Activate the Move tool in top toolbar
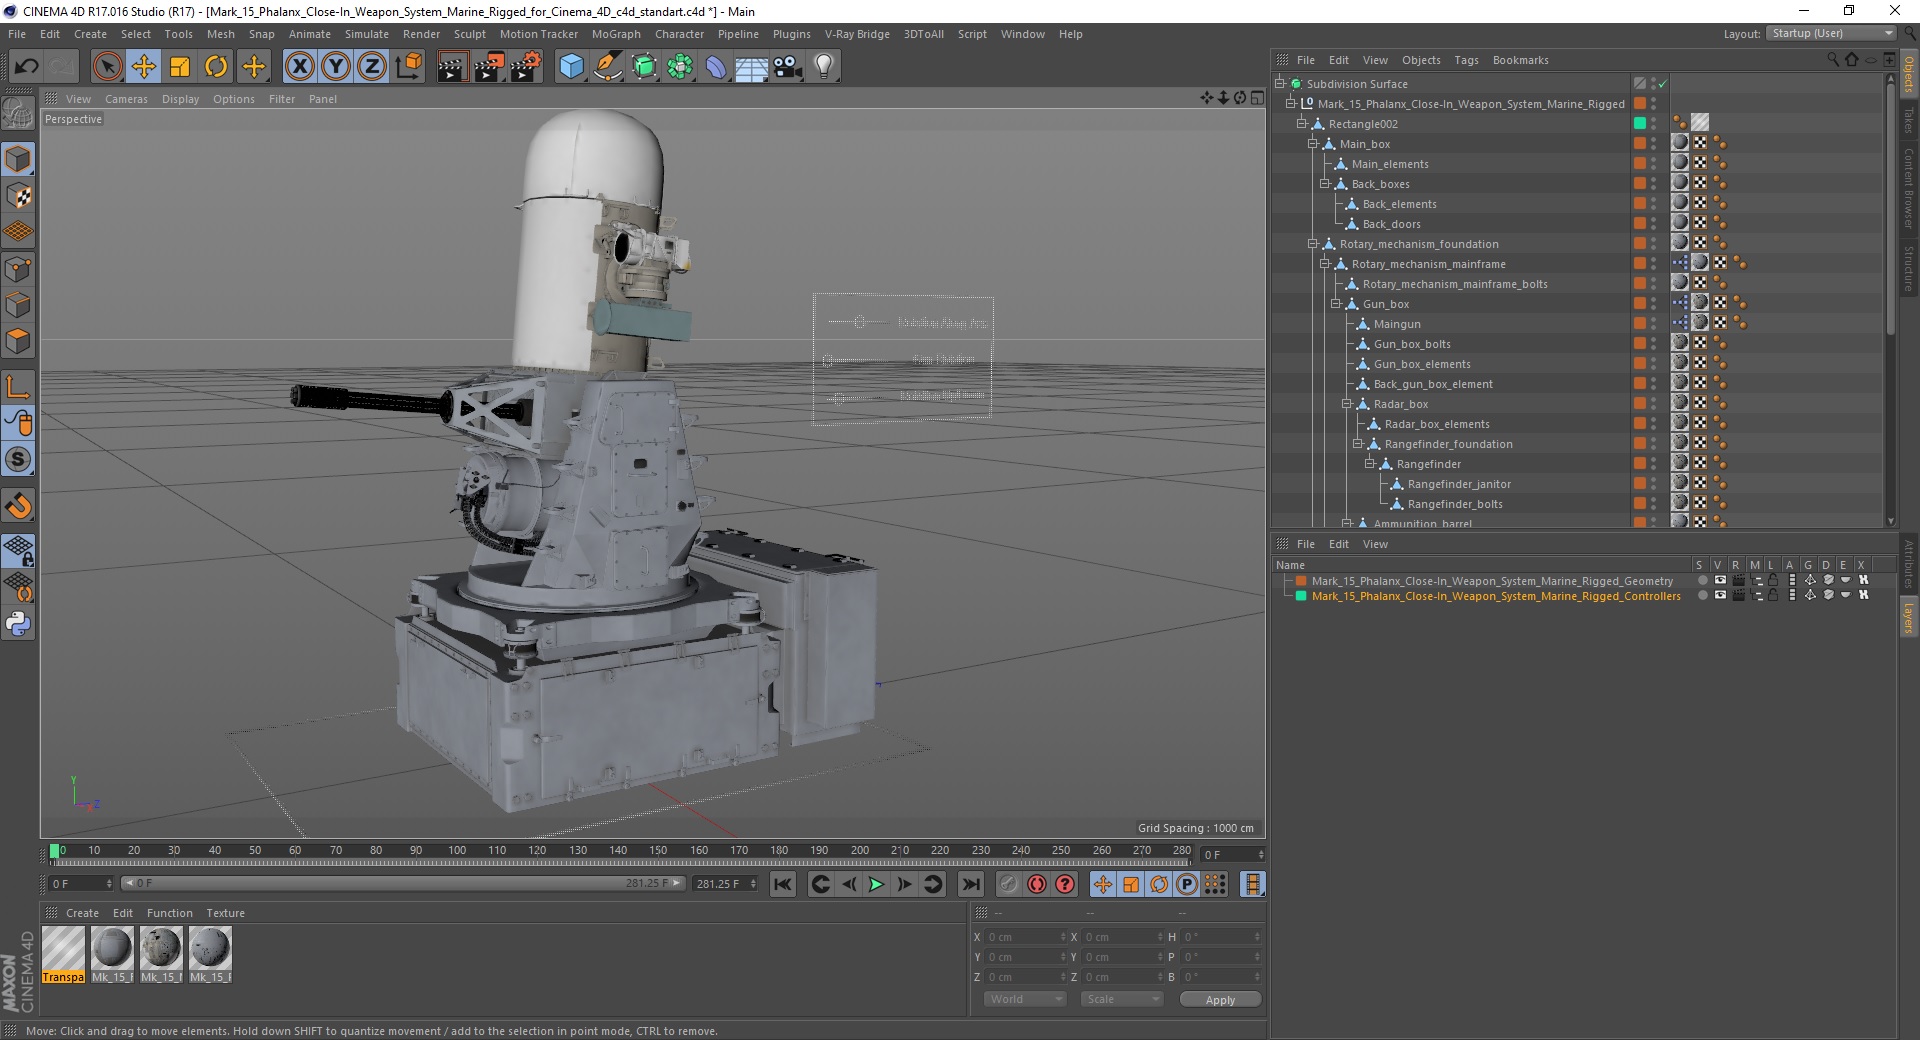1920x1040 pixels. 144,67
